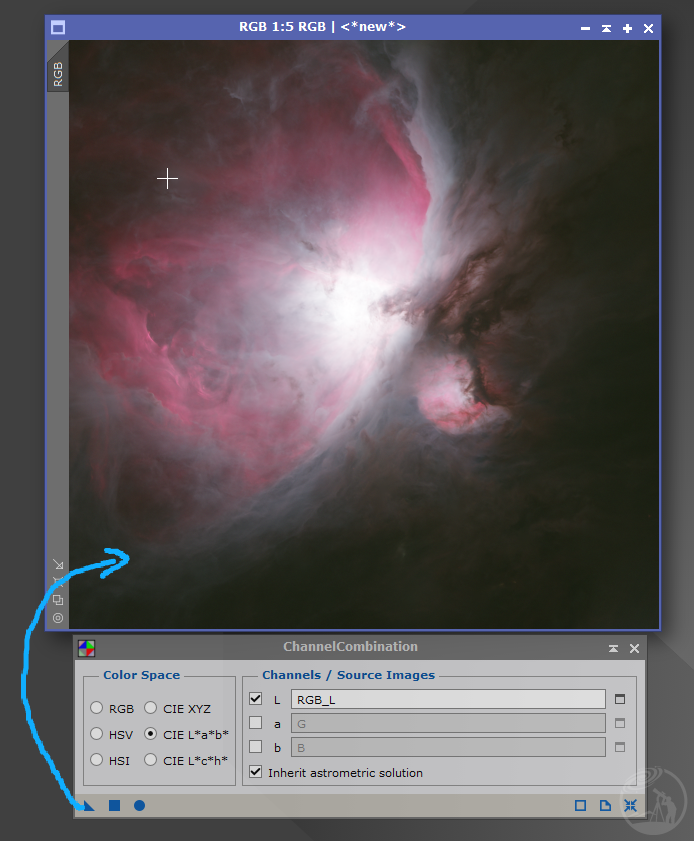Viewport: 694px width, 841px height.
Task: Click the image window icon in title bar
Action: tap(58, 28)
